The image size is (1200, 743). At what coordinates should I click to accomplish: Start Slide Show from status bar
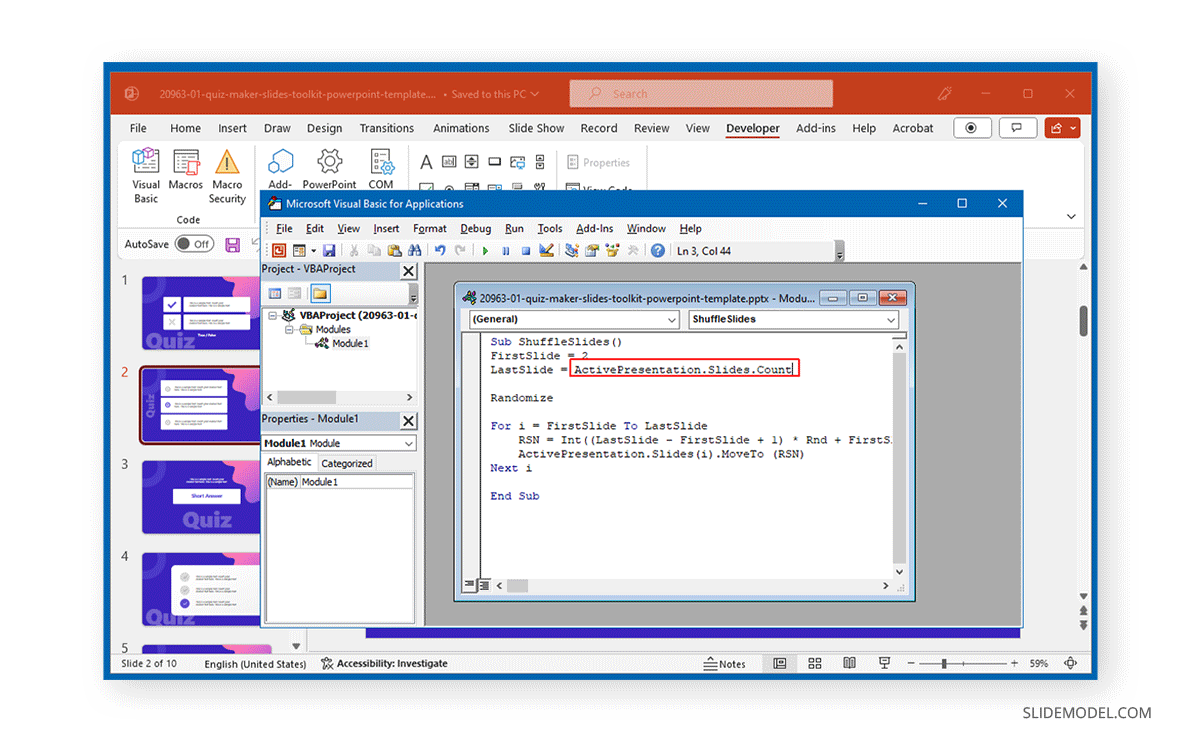[884, 663]
